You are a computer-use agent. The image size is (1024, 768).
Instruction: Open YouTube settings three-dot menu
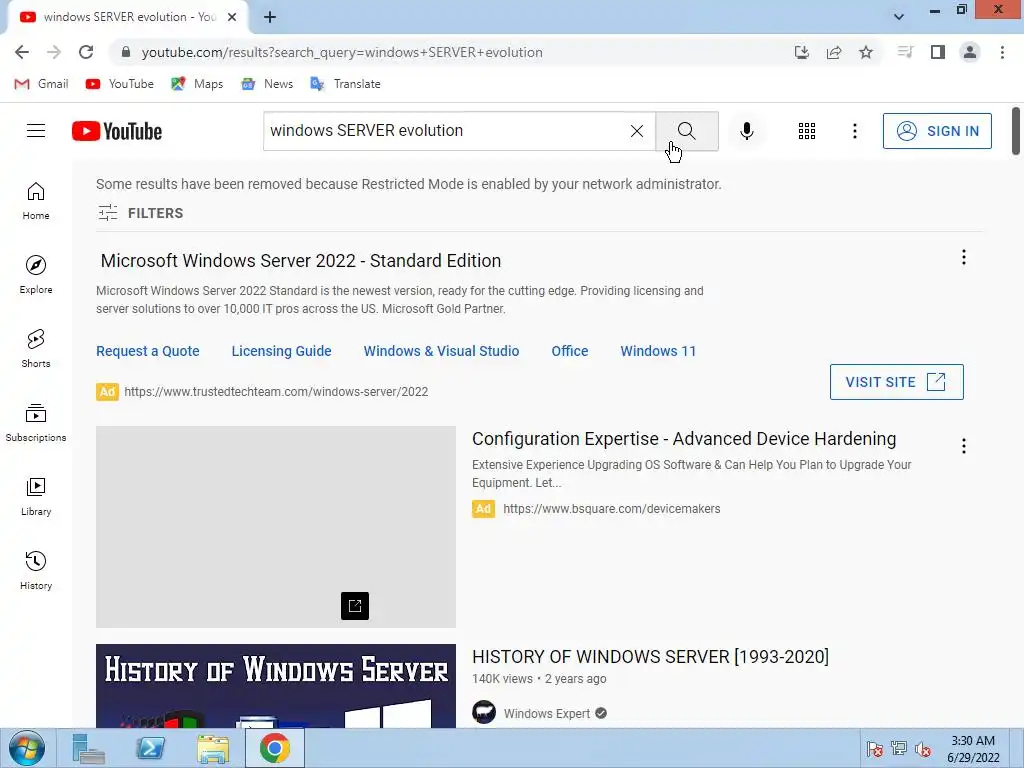(x=854, y=131)
